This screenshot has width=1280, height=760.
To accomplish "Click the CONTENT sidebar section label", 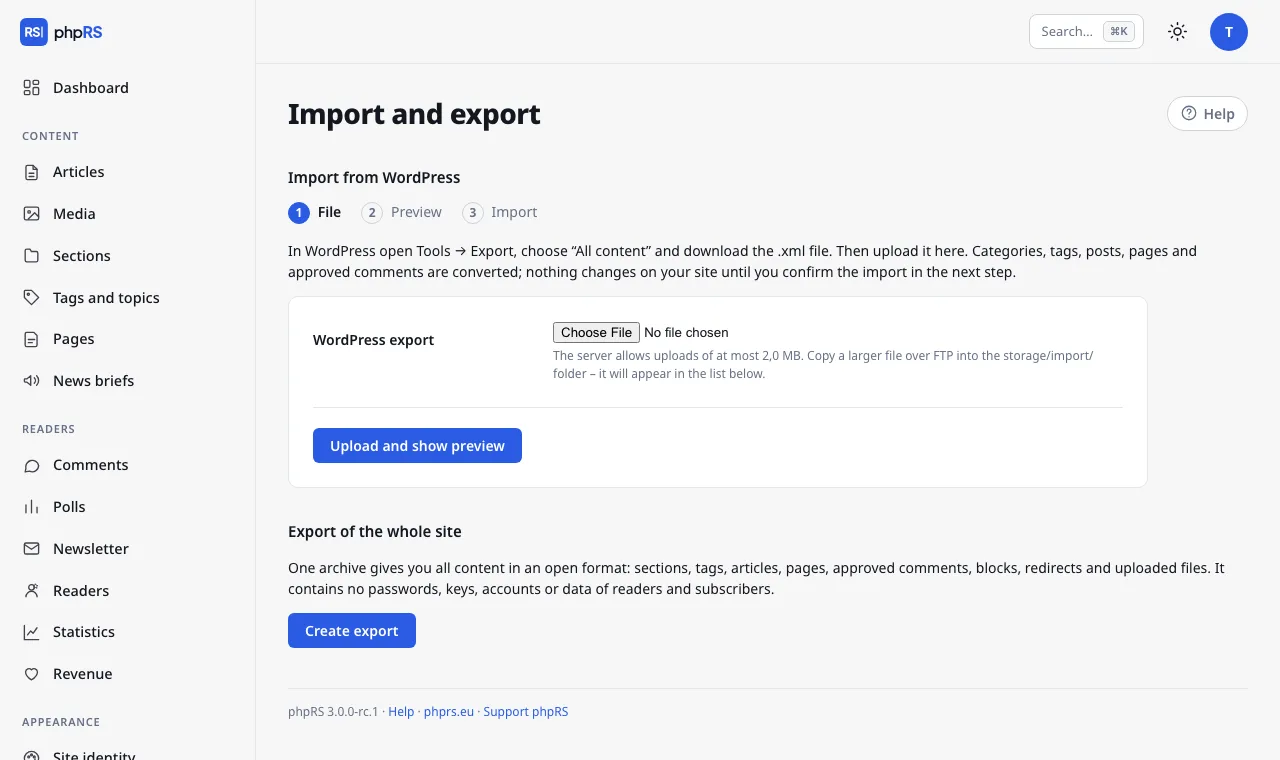I will coord(50,136).
